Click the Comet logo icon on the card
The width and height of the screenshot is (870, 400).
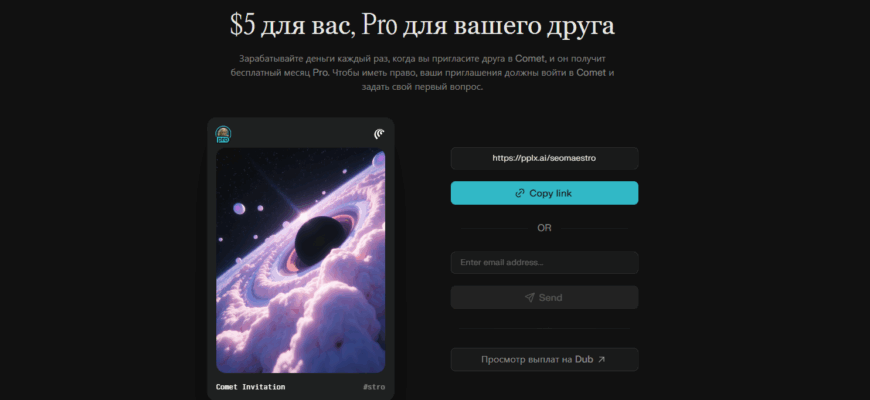click(380, 134)
